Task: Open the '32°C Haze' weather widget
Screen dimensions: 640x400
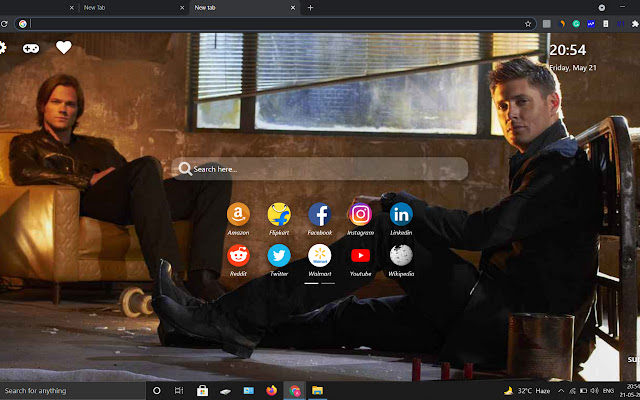Action: [527, 391]
